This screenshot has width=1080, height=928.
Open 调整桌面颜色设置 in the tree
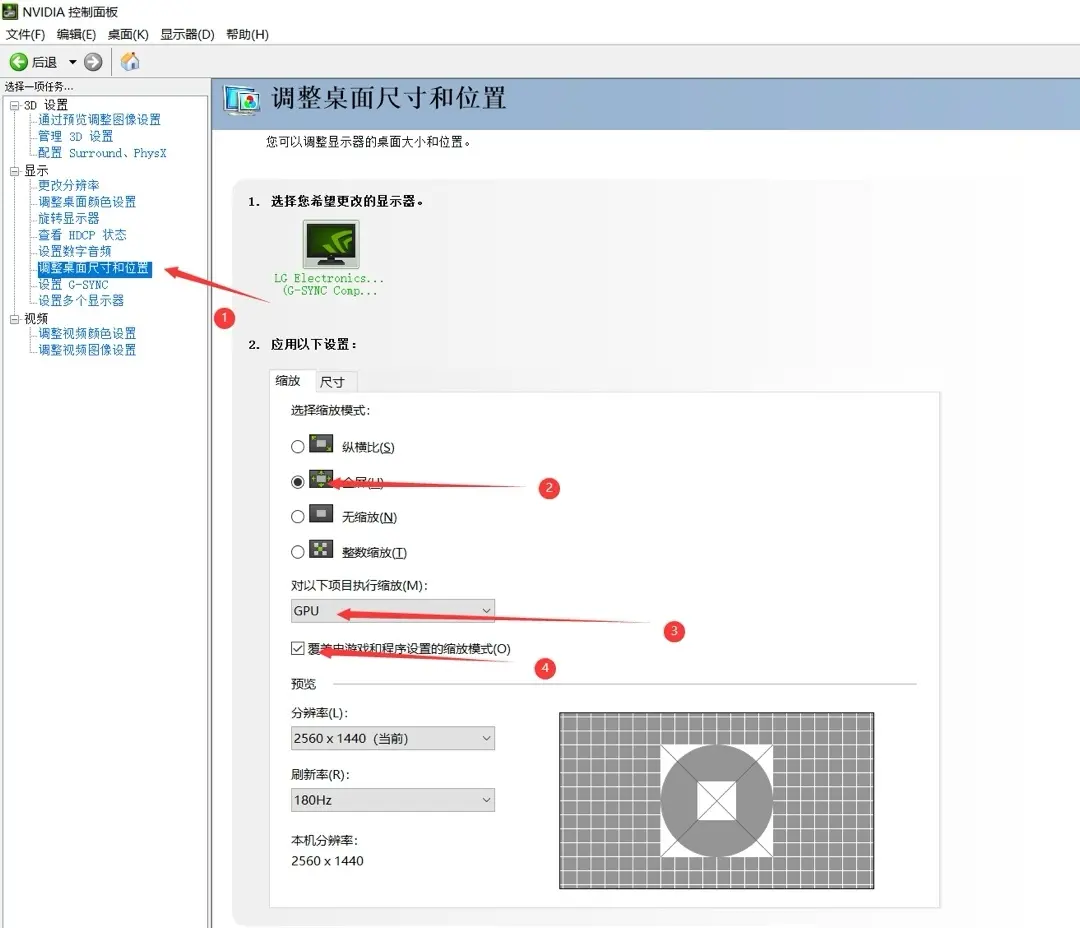pyautogui.click(x=87, y=202)
